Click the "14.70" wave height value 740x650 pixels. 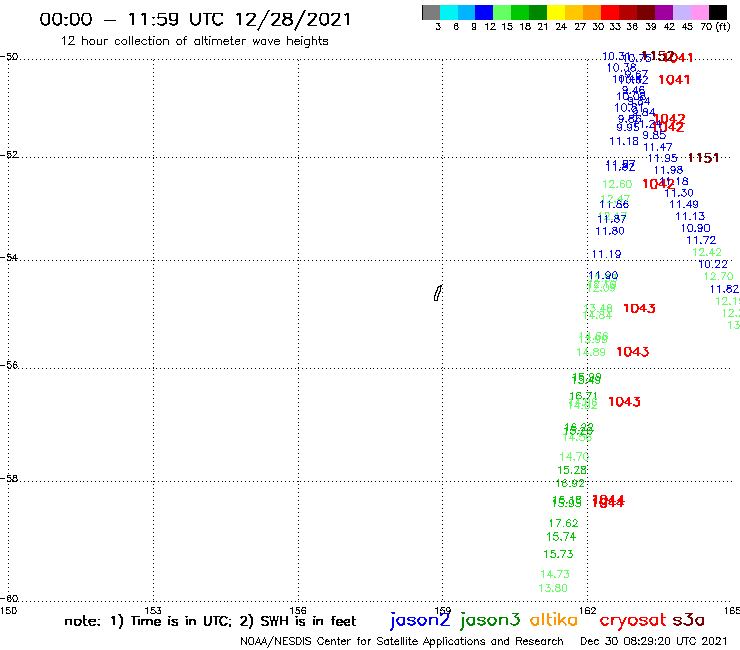pos(574,457)
